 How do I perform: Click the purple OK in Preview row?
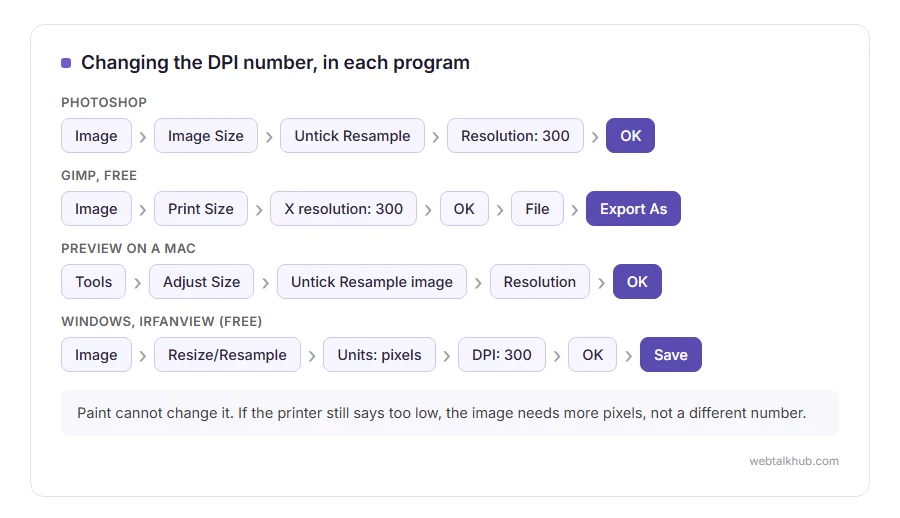coord(637,281)
